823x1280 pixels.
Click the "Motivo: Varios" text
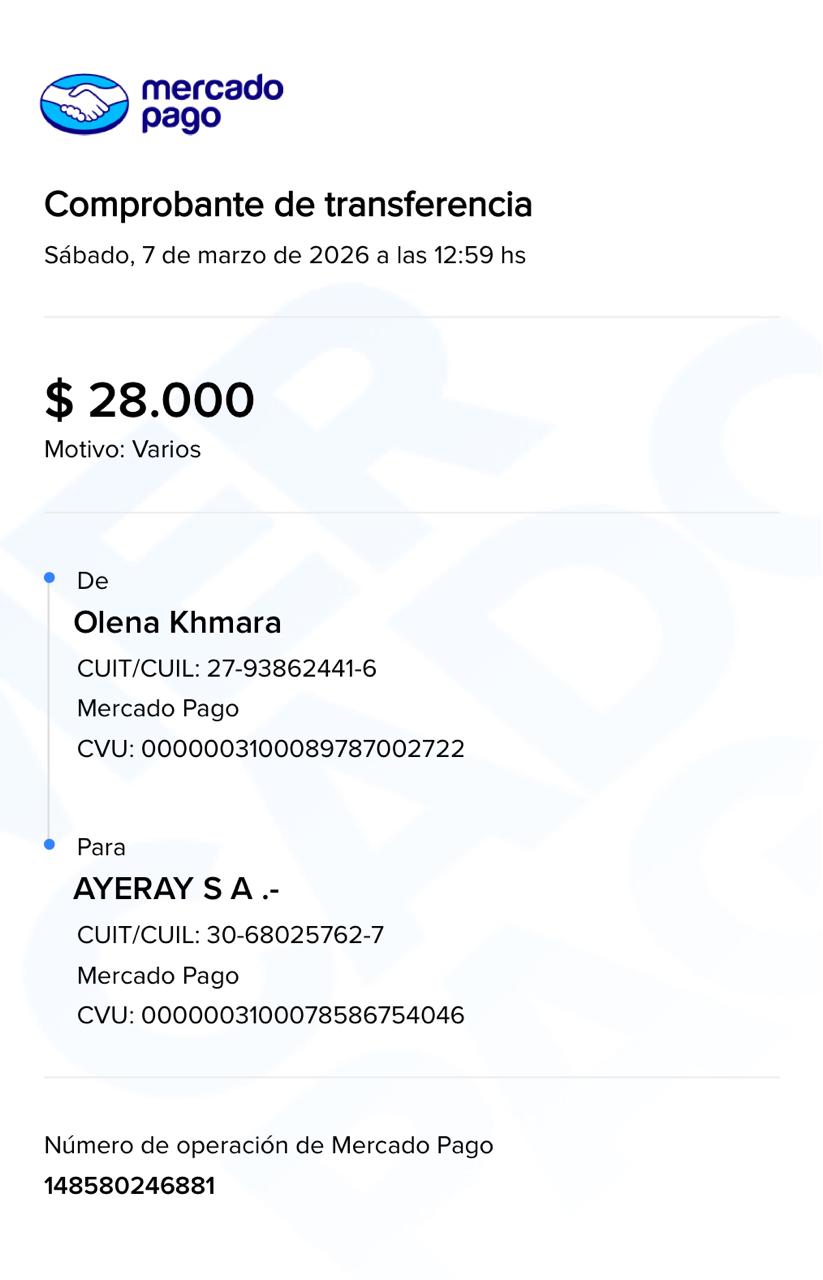point(122,449)
